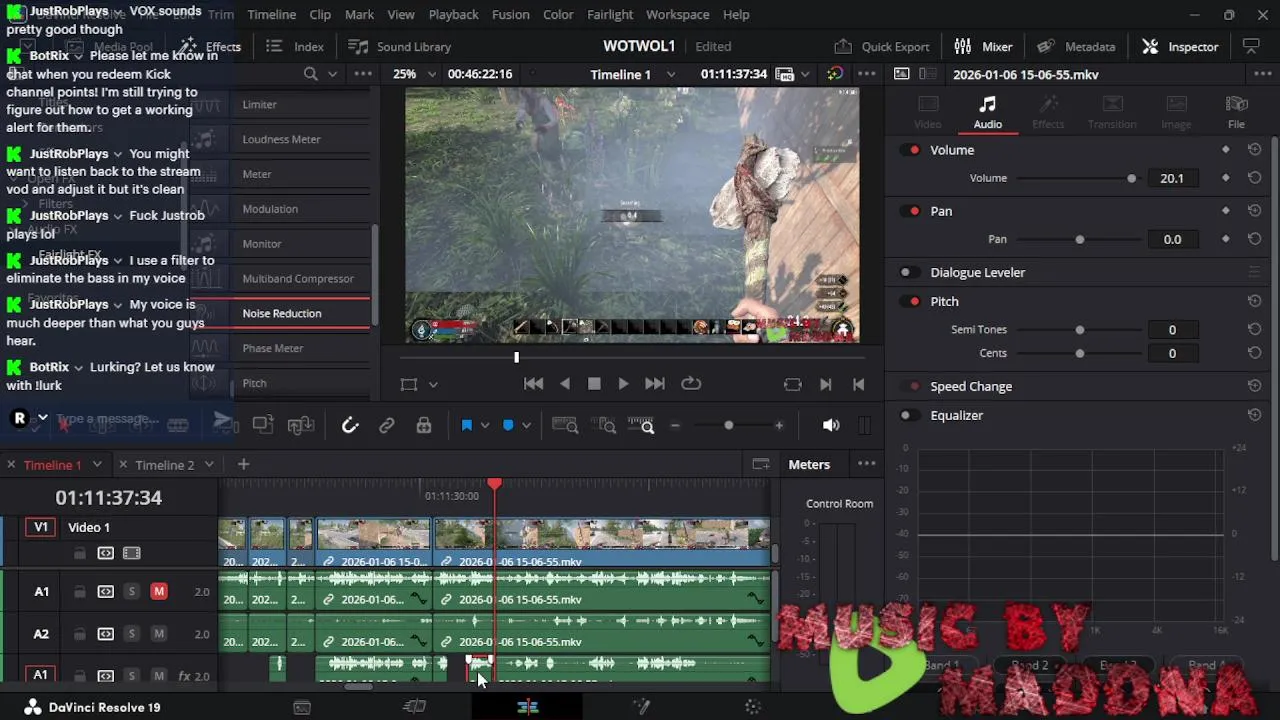The width and height of the screenshot is (1280, 720).
Task: Play the timeline forward
Action: tap(623, 384)
